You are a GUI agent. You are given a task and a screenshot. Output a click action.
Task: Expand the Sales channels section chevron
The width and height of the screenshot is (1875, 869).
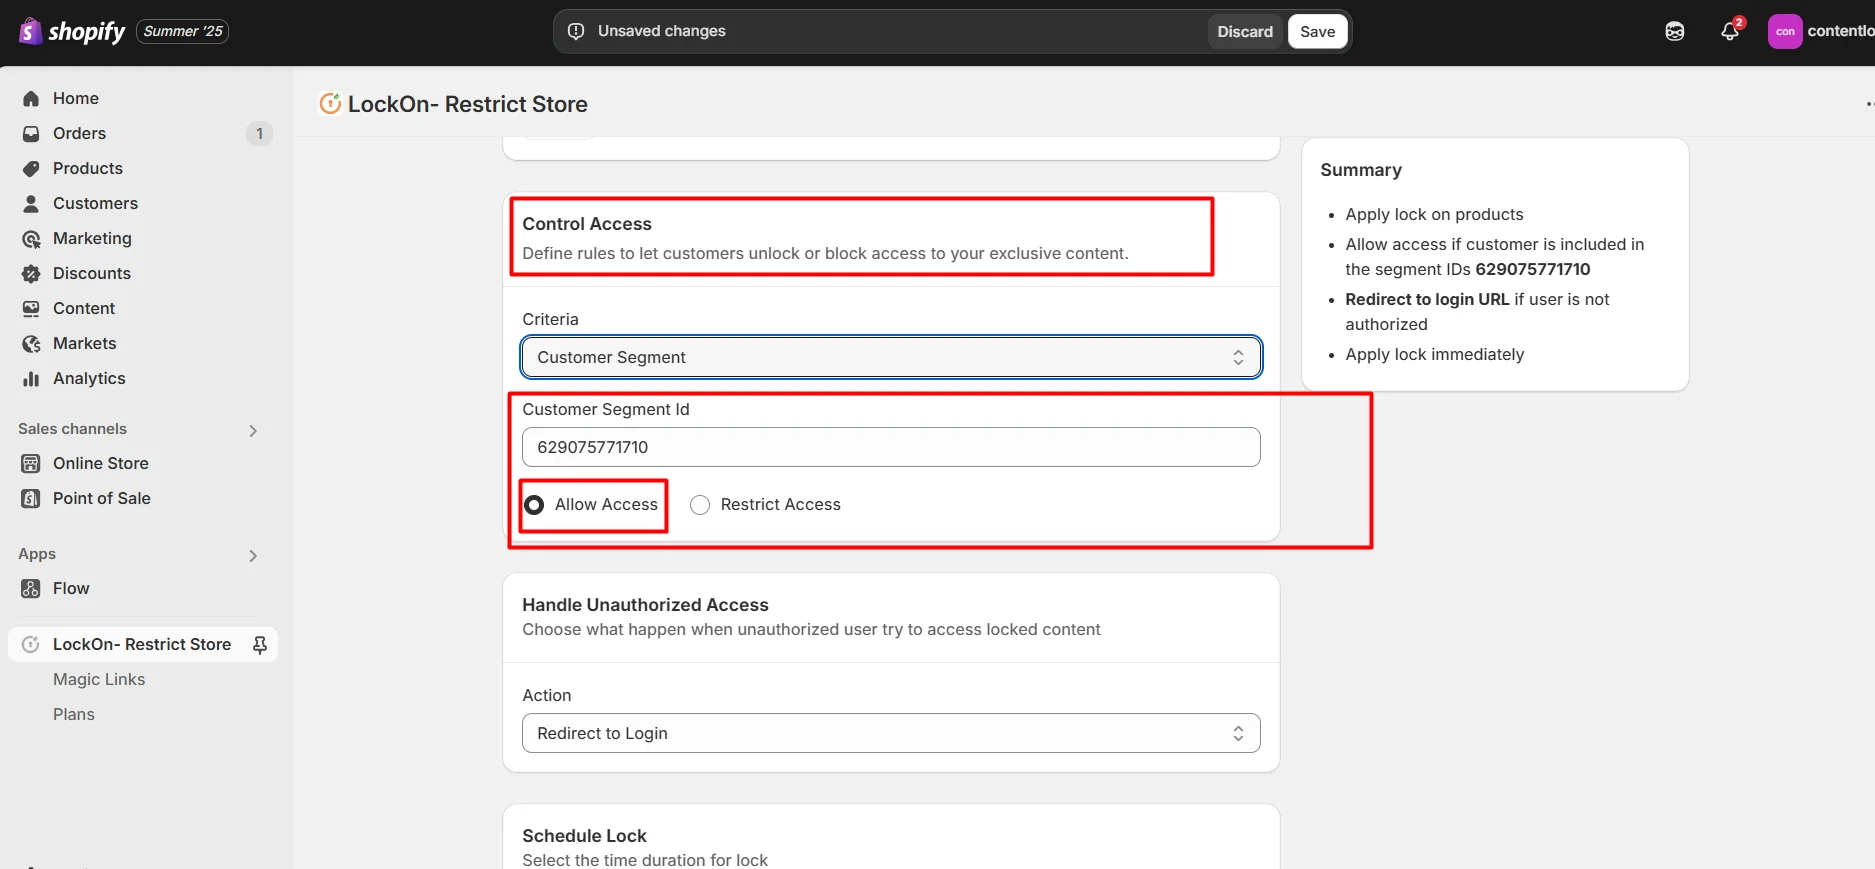click(x=253, y=430)
